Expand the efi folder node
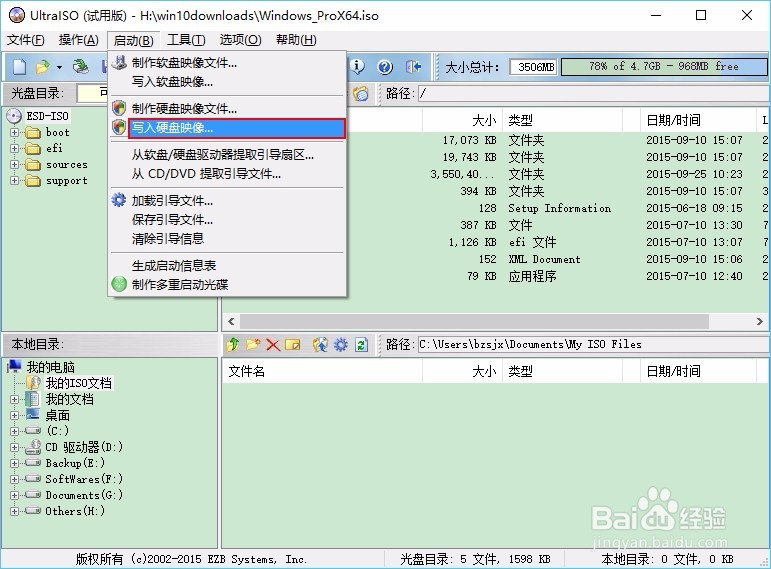This screenshot has height=569, width=771. click(x=14, y=149)
